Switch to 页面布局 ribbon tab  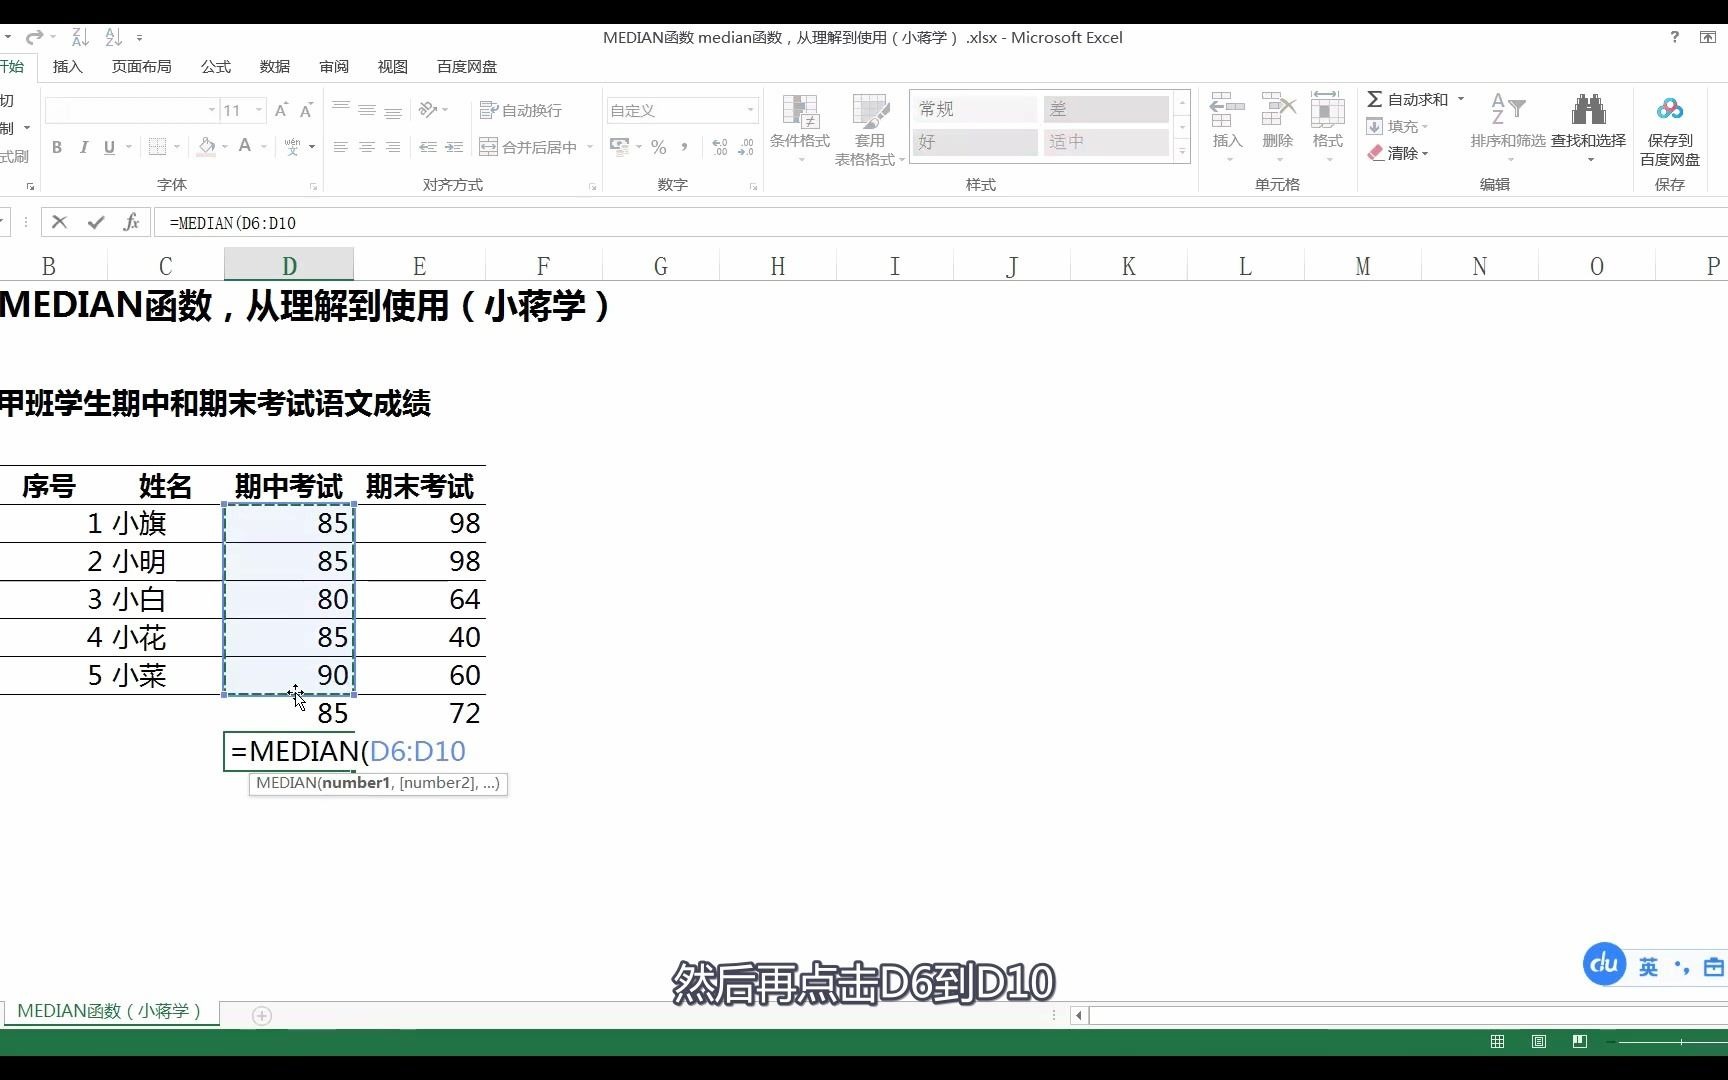coord(141,66)
